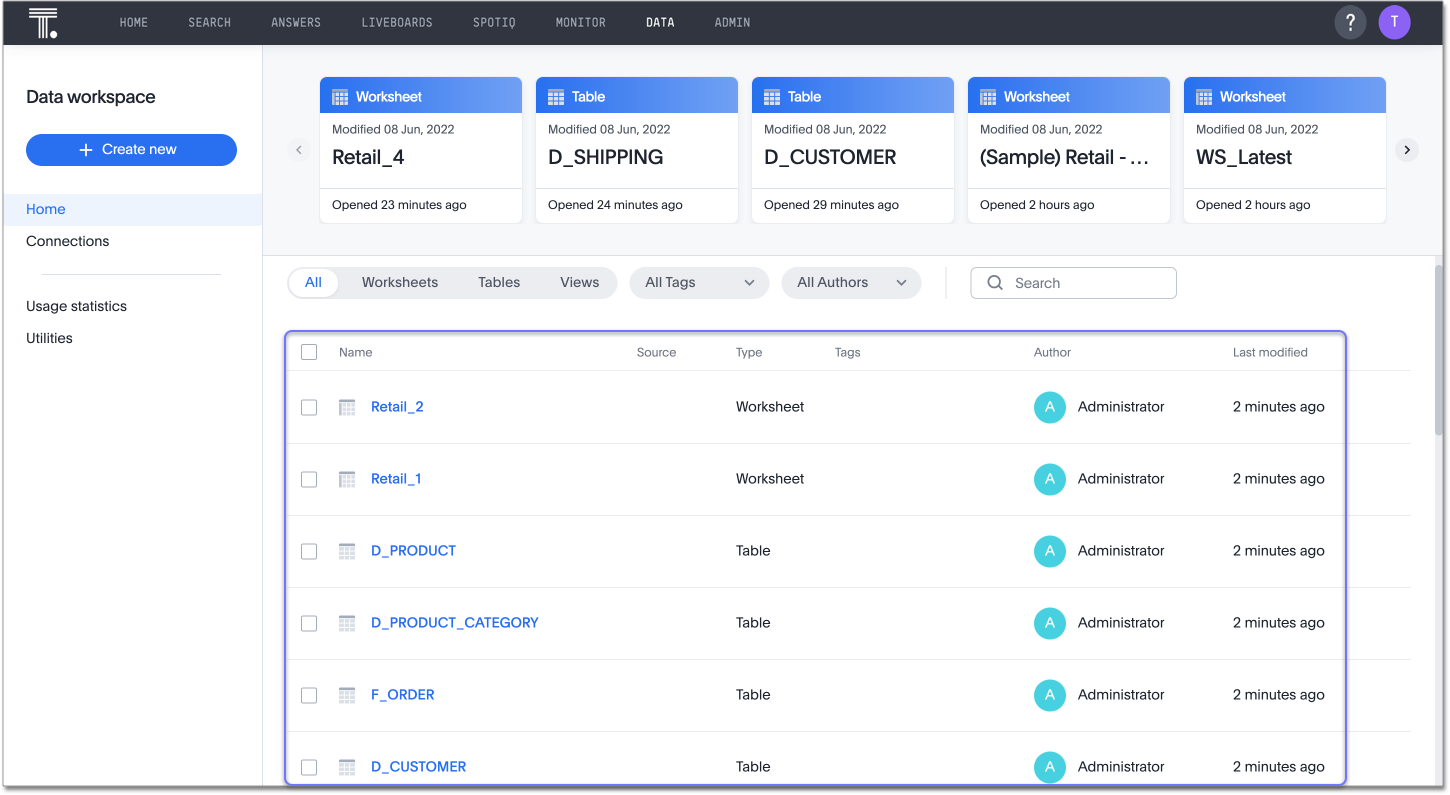Check the box for Retail_1 row
The height and width of the screenshot is (795, 1450).
[309, 479]
